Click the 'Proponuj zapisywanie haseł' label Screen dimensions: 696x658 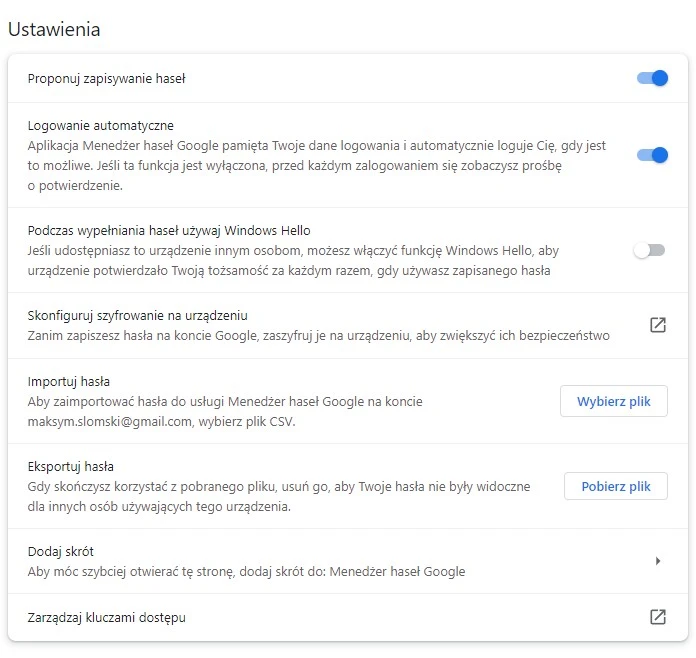(106, 78)
